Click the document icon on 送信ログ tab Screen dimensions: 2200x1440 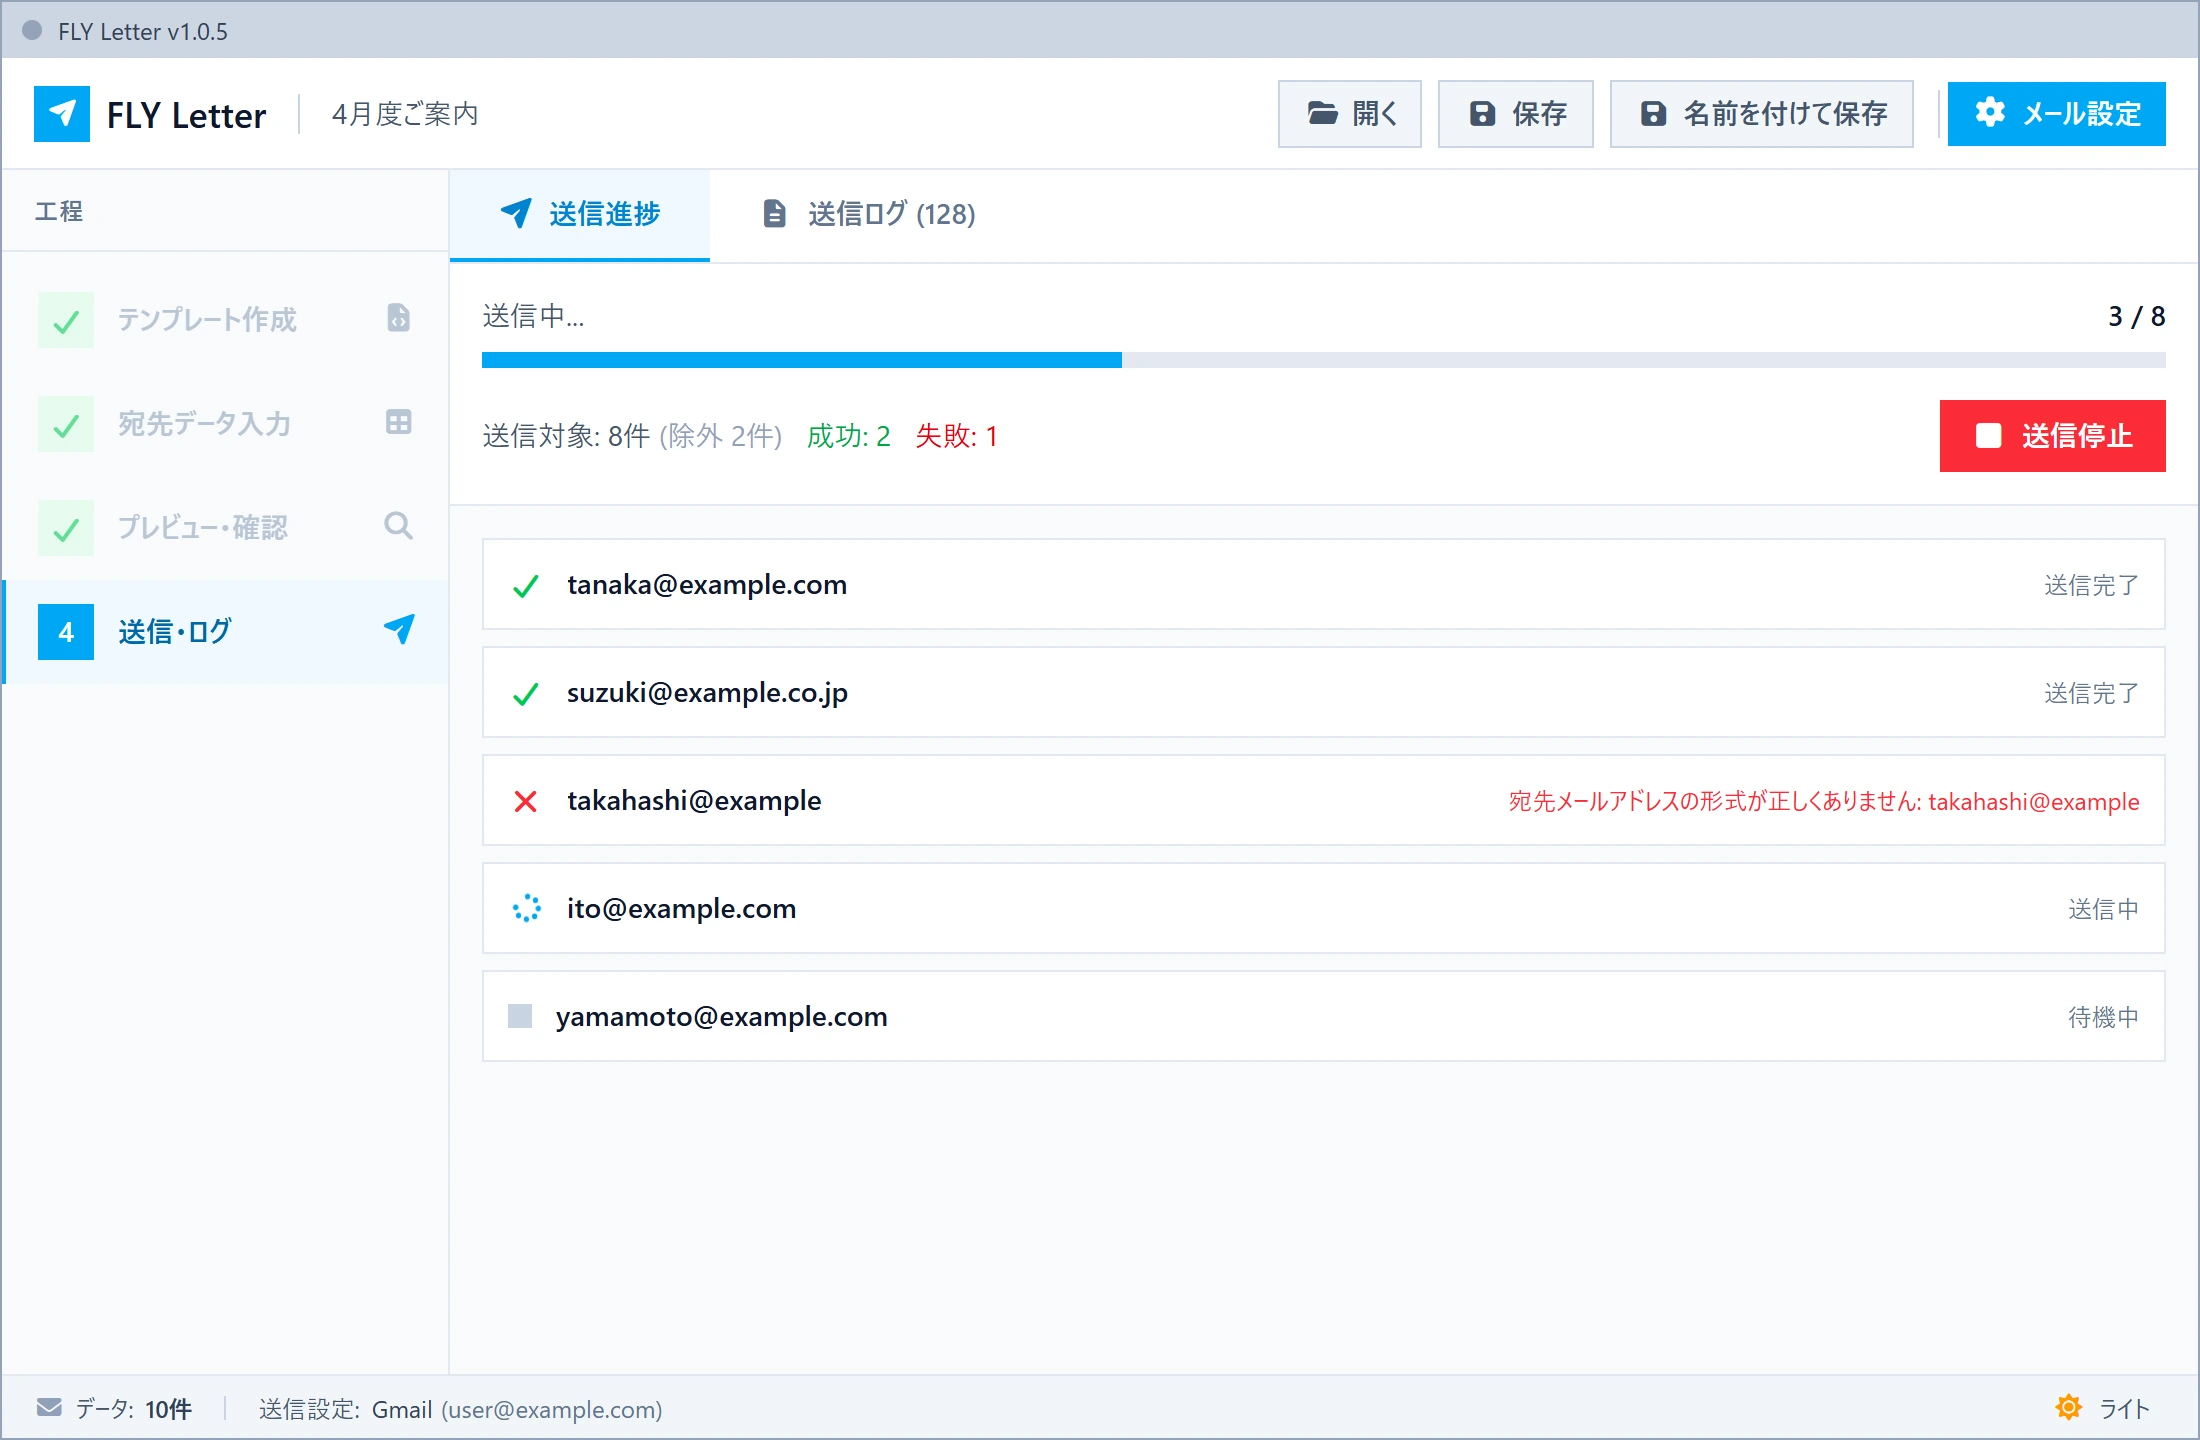tap(774, 213)
